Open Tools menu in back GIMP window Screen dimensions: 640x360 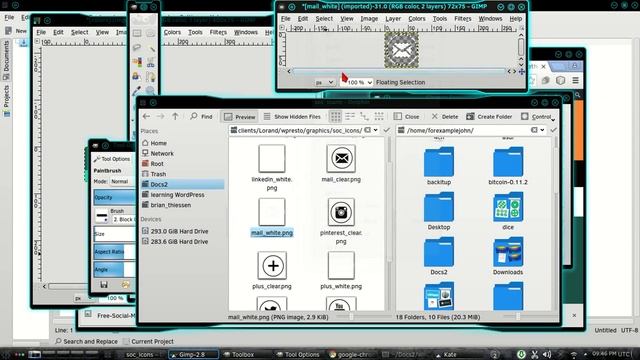pyautogui.click(x=195, y=32)
